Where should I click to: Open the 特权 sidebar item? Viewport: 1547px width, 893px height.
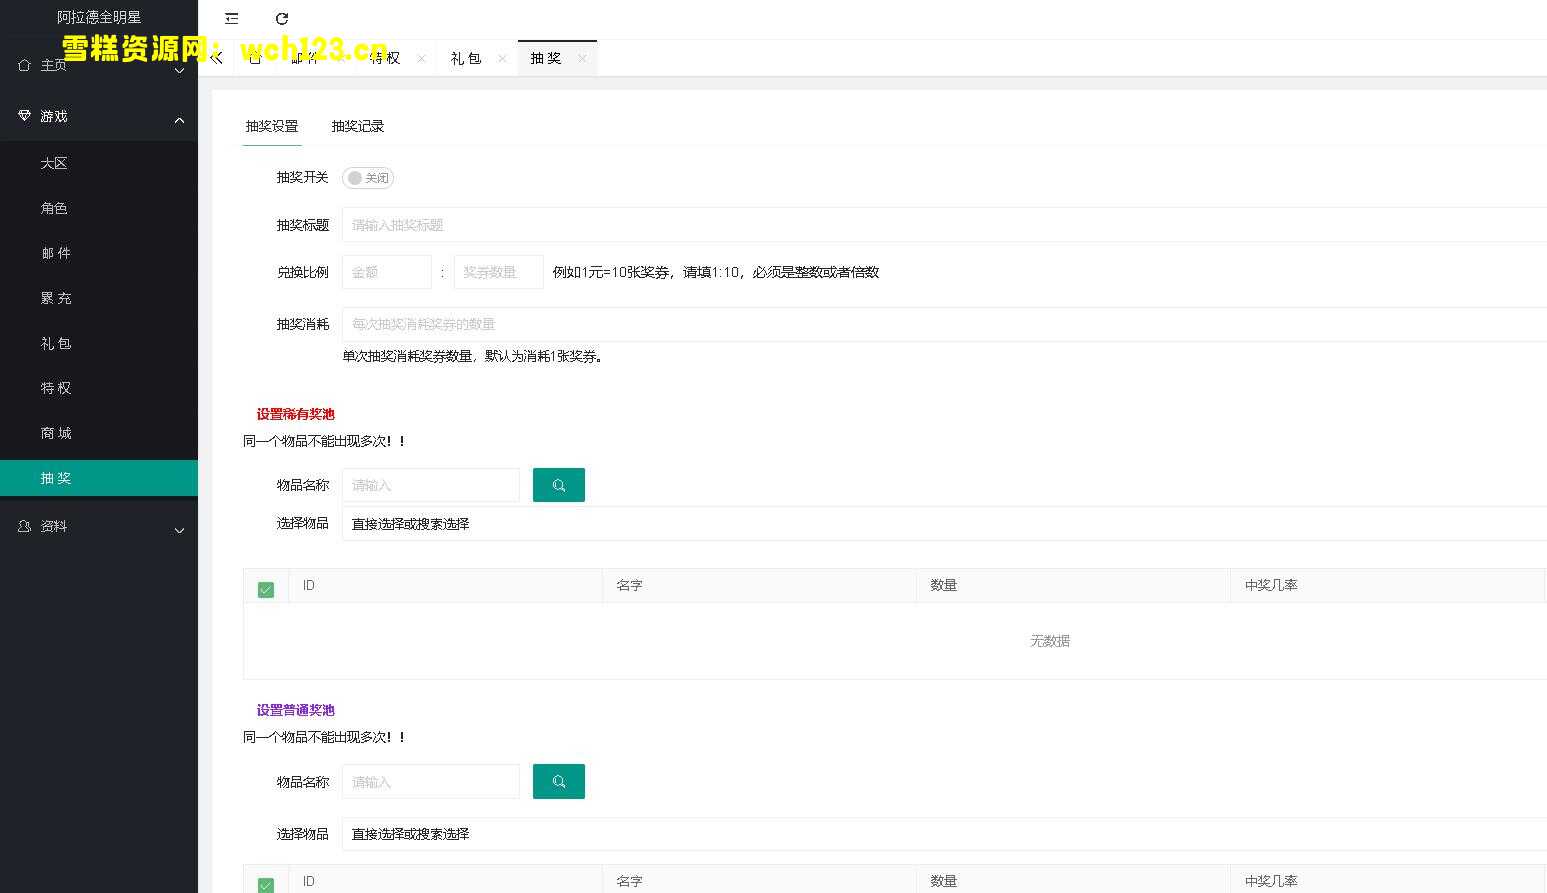(99, 388)
